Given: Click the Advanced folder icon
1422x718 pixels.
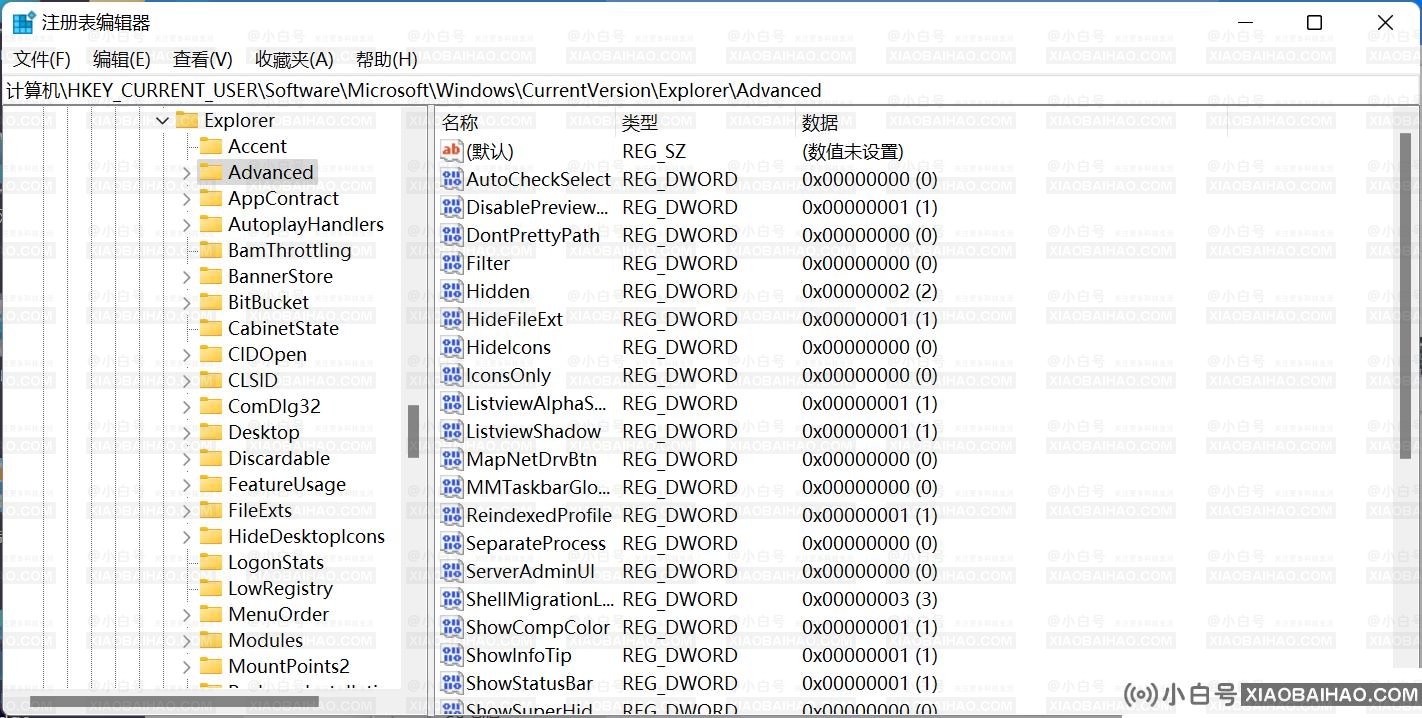Looking at the screenshot, I should 211,172.
